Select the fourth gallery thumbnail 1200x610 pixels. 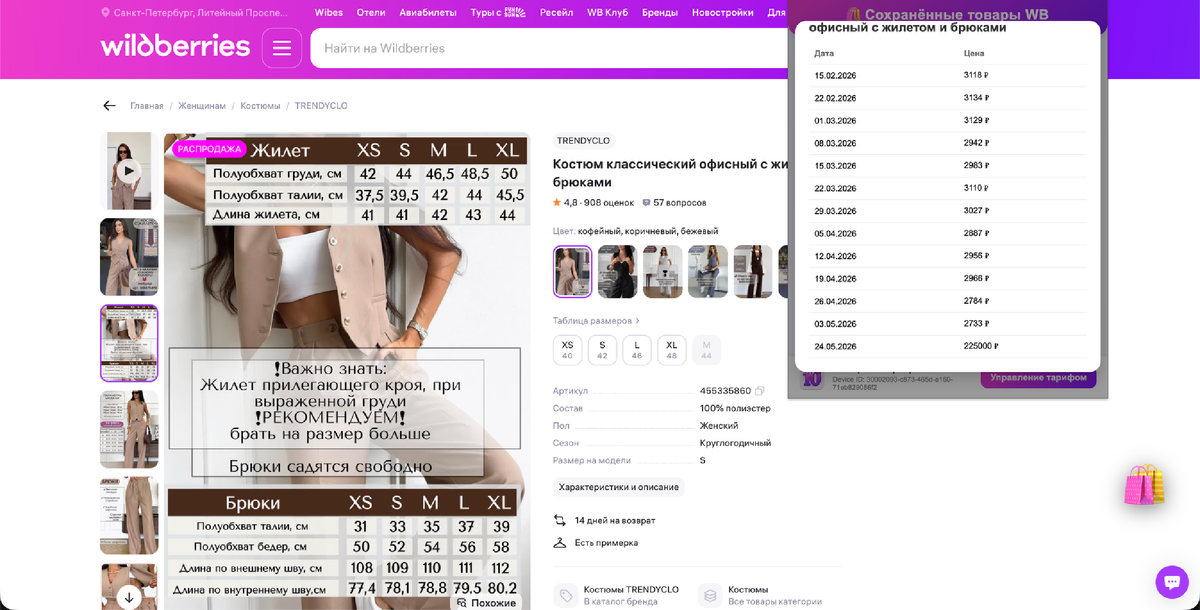pyautogui.click(x=129, y=429)
